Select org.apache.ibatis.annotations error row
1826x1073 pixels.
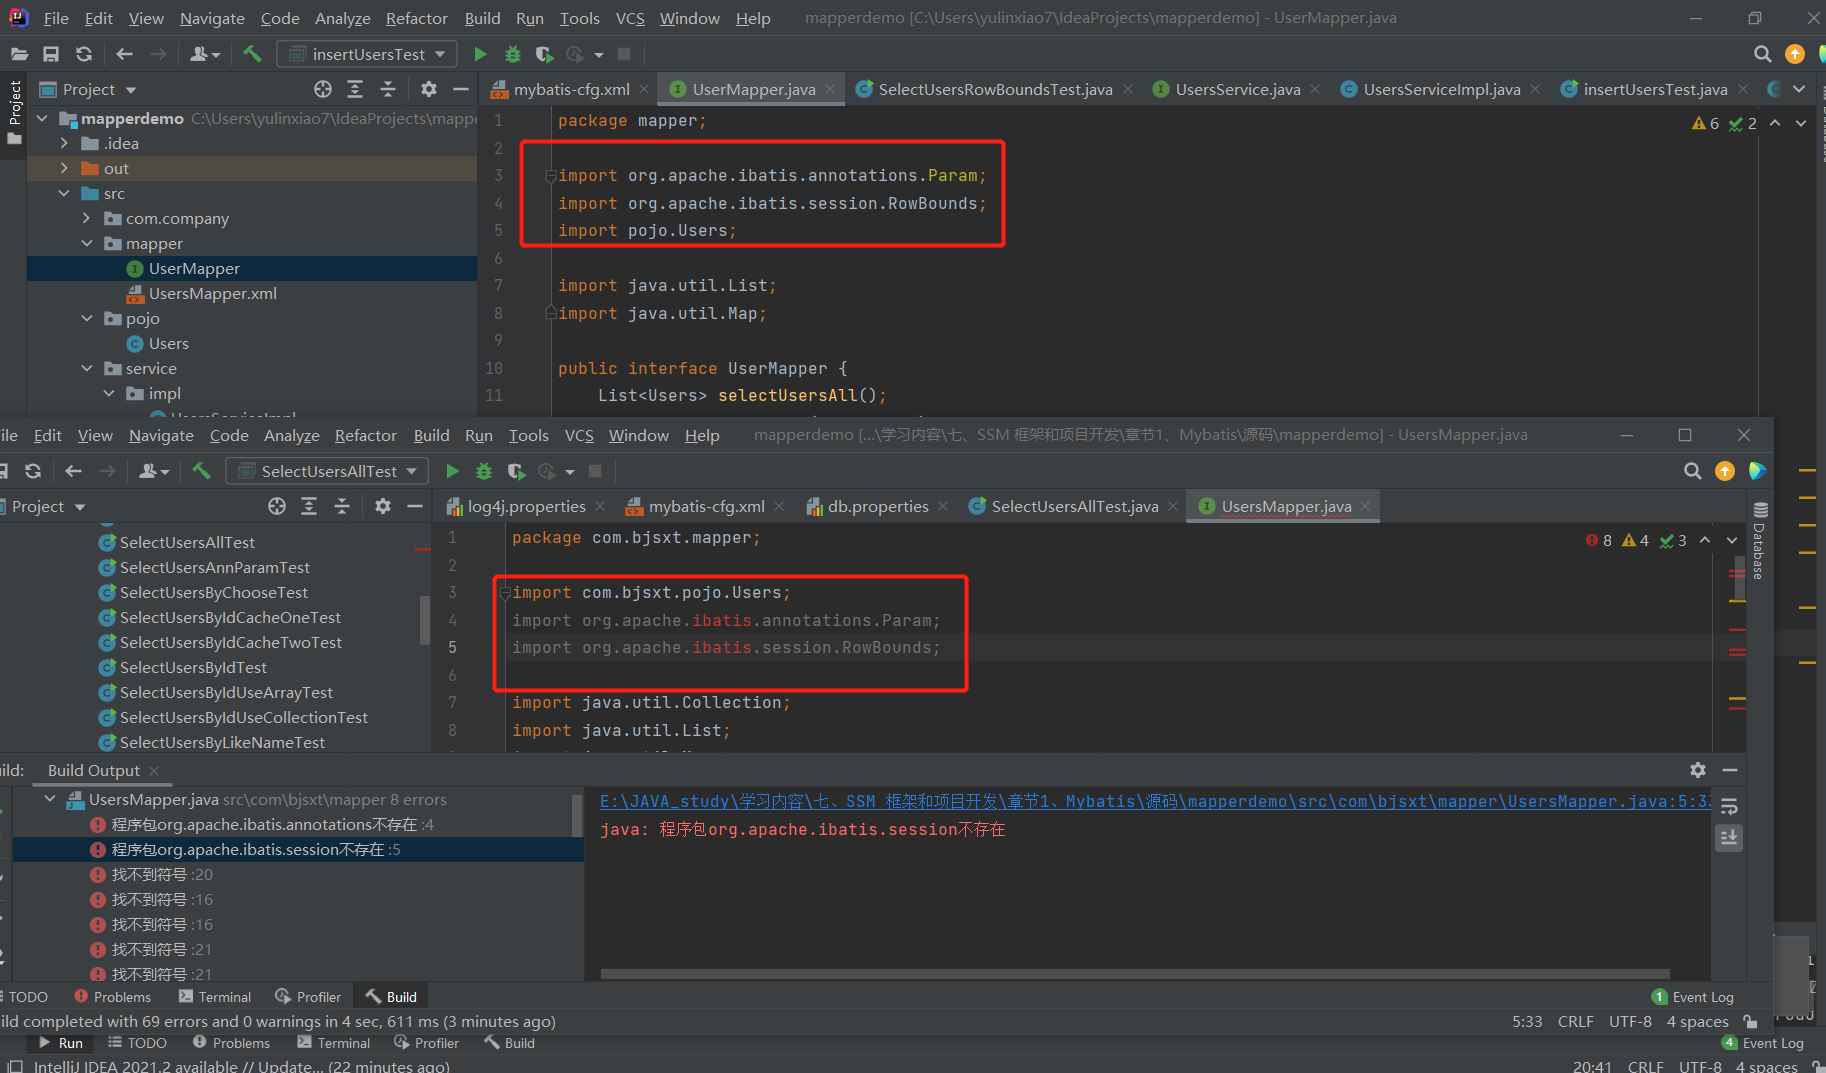click(x=298, y=824)
